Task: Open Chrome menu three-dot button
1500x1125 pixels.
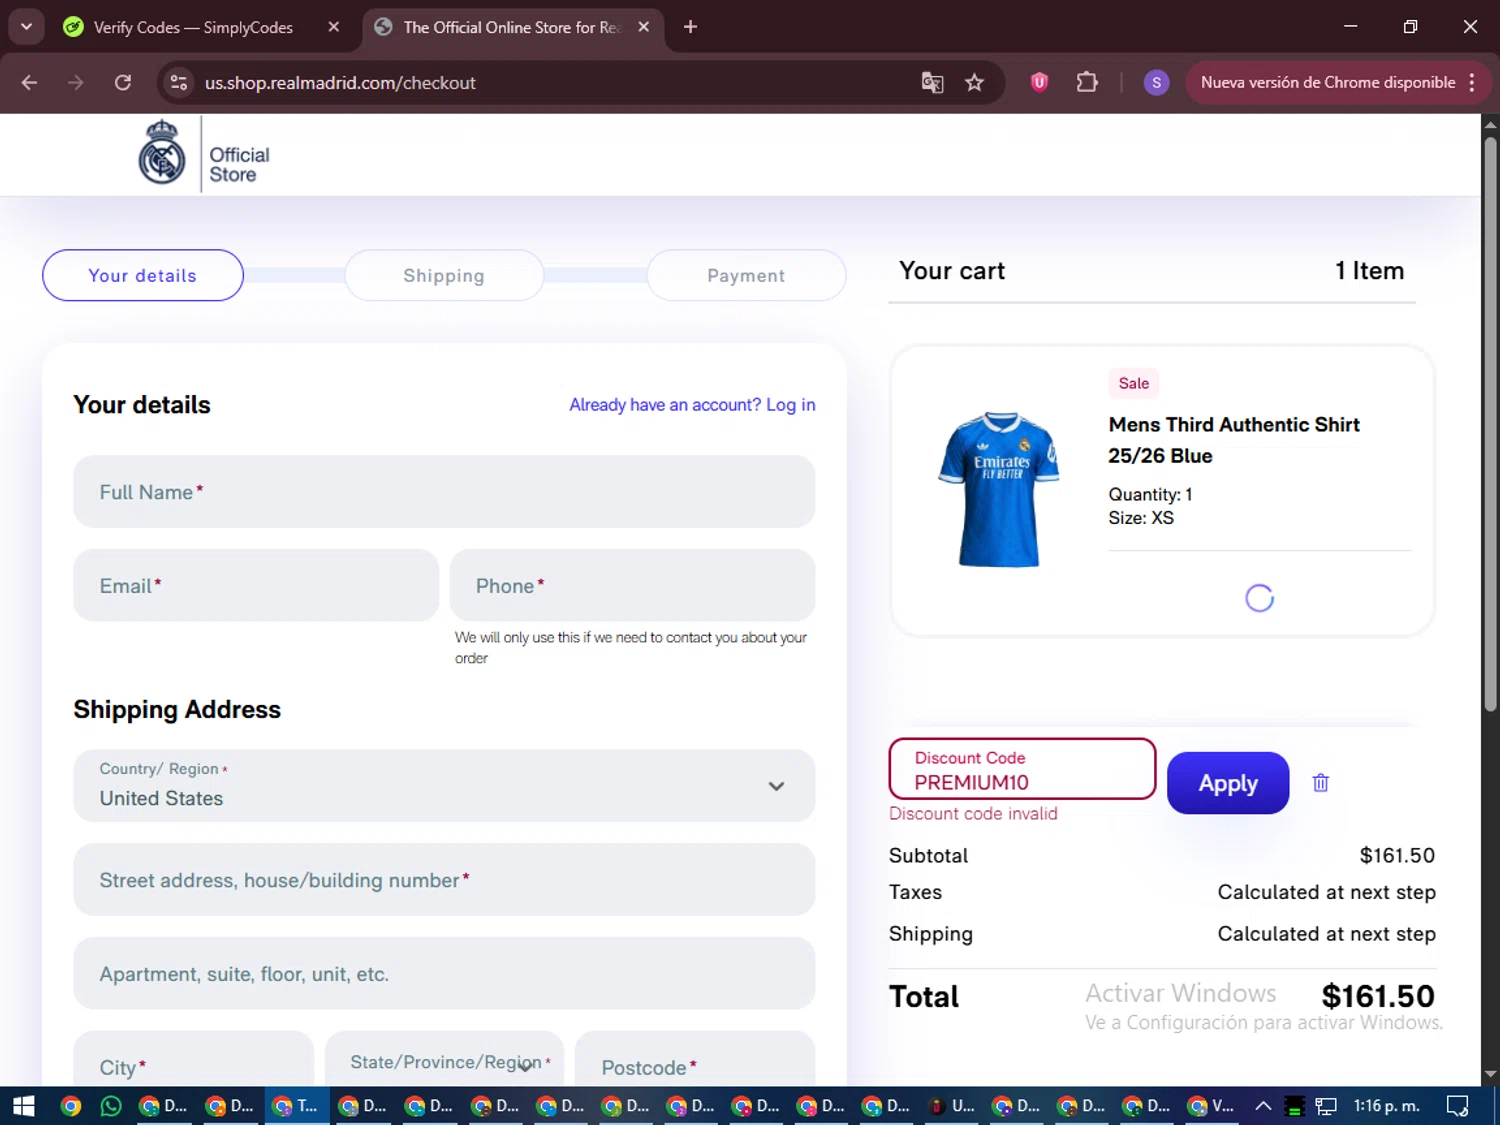Action: [x=1472, y=83]
